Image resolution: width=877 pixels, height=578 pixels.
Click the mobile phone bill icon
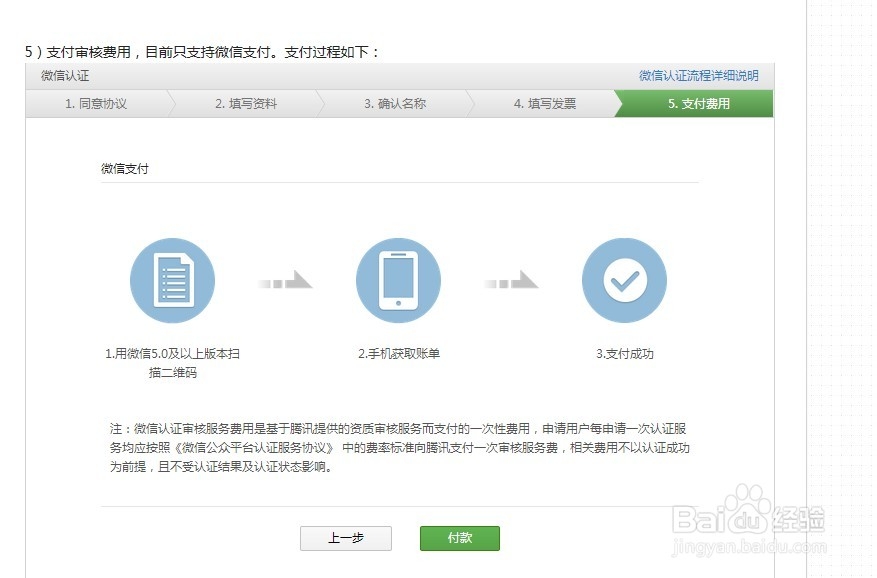tap(398, 280)
